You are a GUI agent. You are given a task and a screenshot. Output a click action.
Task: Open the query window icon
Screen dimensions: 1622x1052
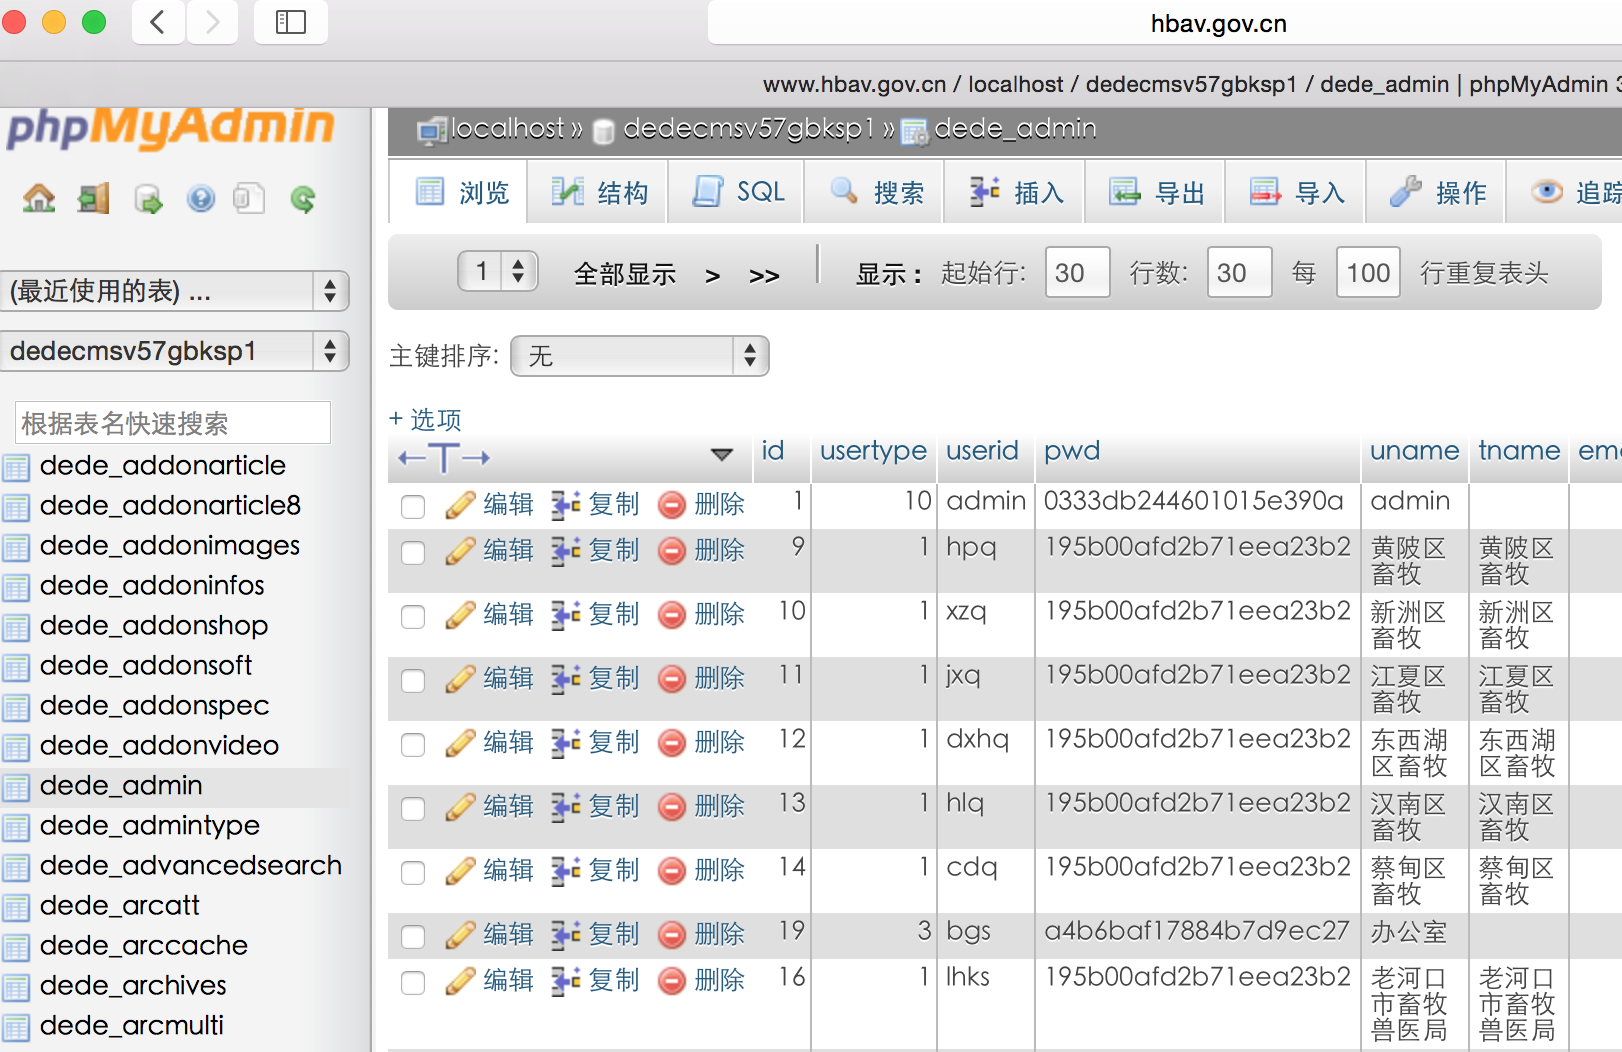(x=148, y=199)
